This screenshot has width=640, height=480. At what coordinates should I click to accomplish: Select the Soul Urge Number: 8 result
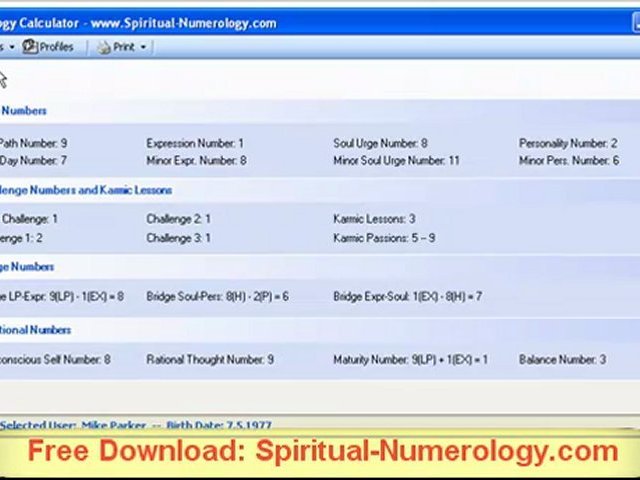380,144
